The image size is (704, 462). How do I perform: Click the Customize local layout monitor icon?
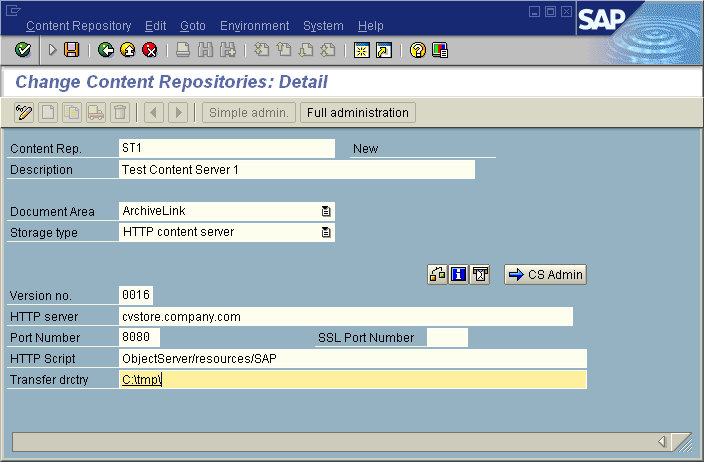click(439, 49)
